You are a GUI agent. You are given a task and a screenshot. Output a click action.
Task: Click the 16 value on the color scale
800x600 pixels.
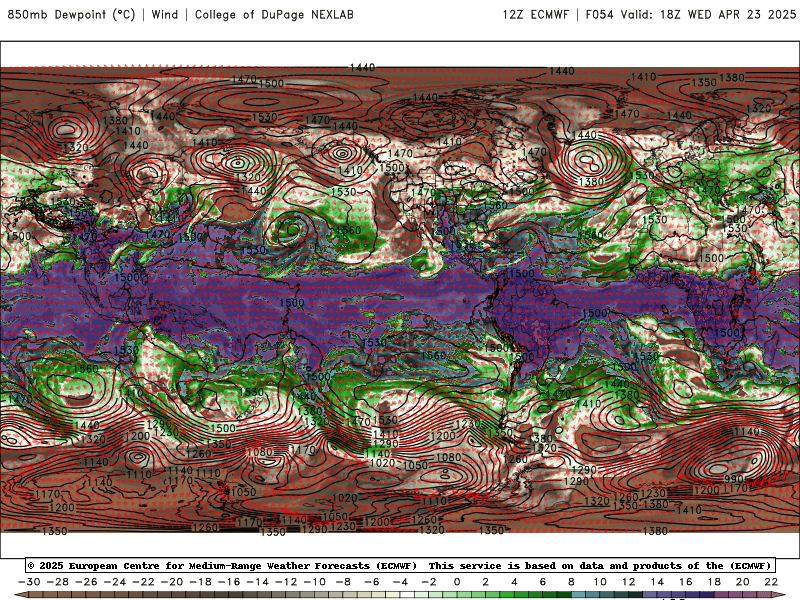(686, 582)
